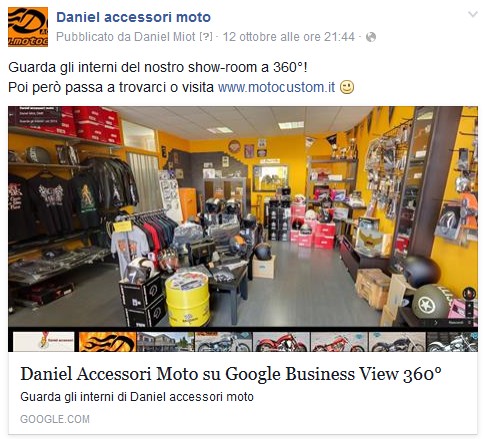The image size is (485, 439).
Task: Click the Daniel accessori moto page logo
Action: [x=28, y=27]
